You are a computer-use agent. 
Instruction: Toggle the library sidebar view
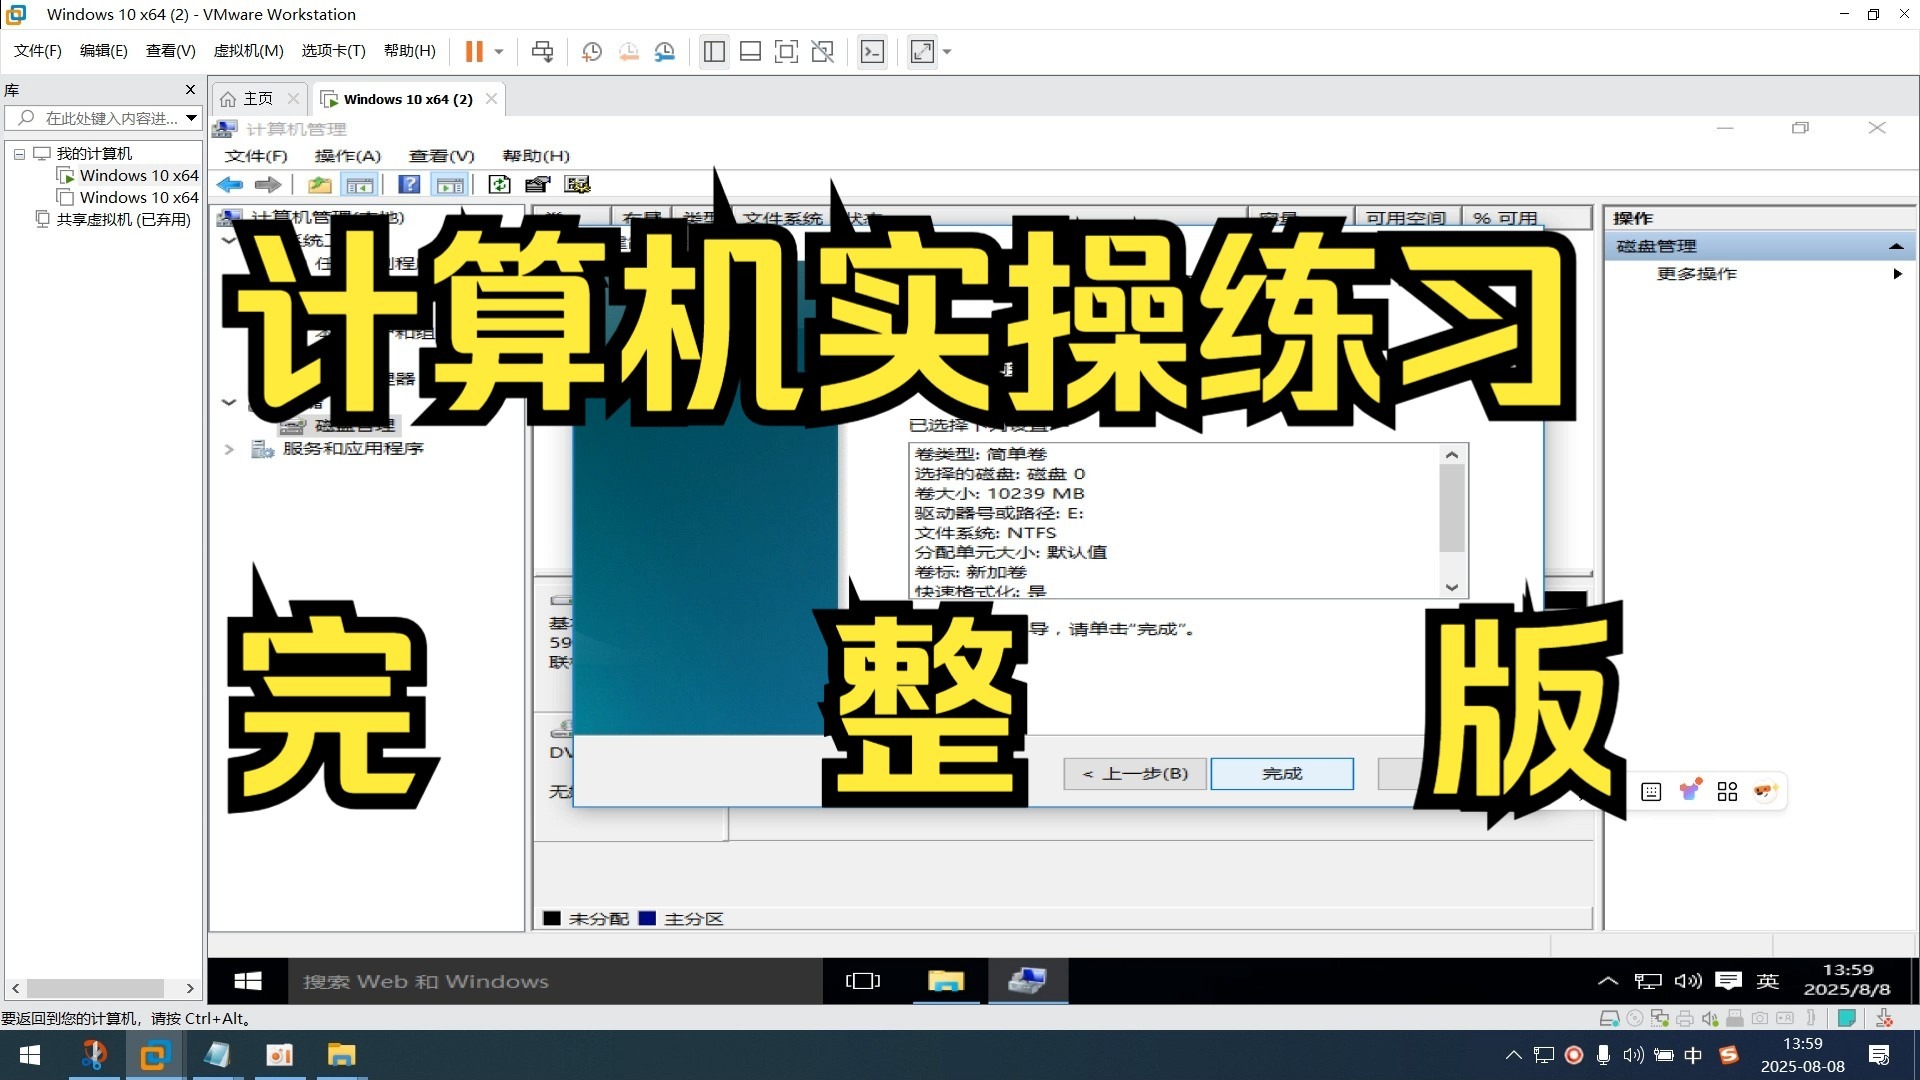(x=714, y=51)
